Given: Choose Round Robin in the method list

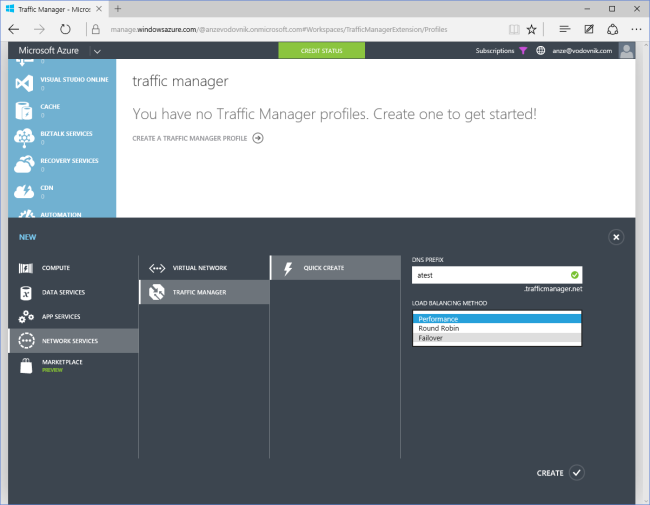Looking at the screenshot, I should (x=497, y=328).
